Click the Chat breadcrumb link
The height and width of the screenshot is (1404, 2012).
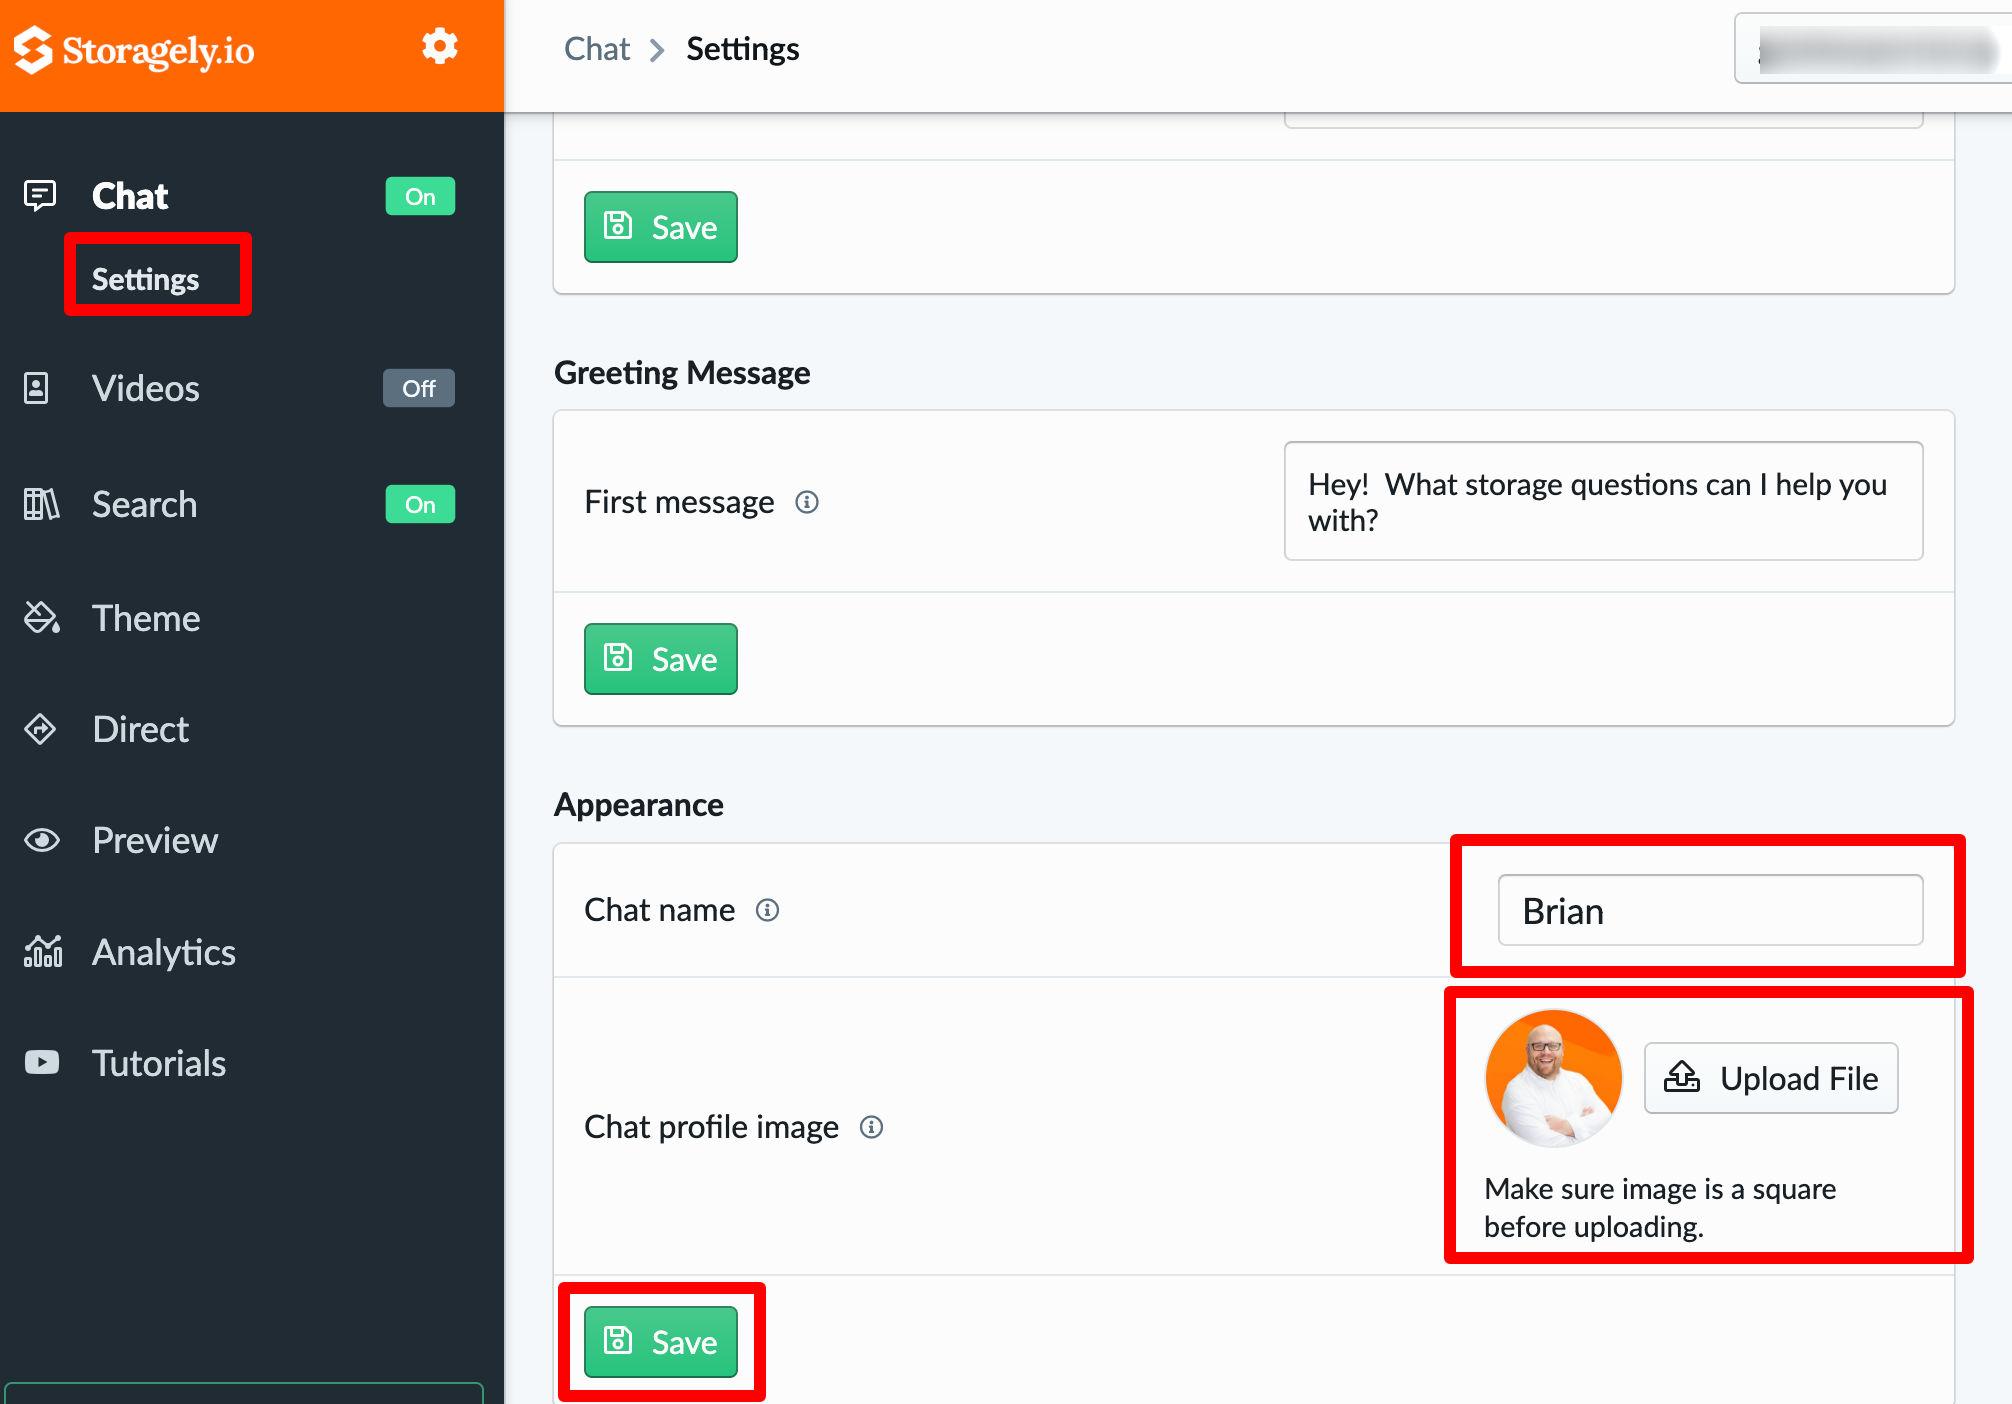597,48
